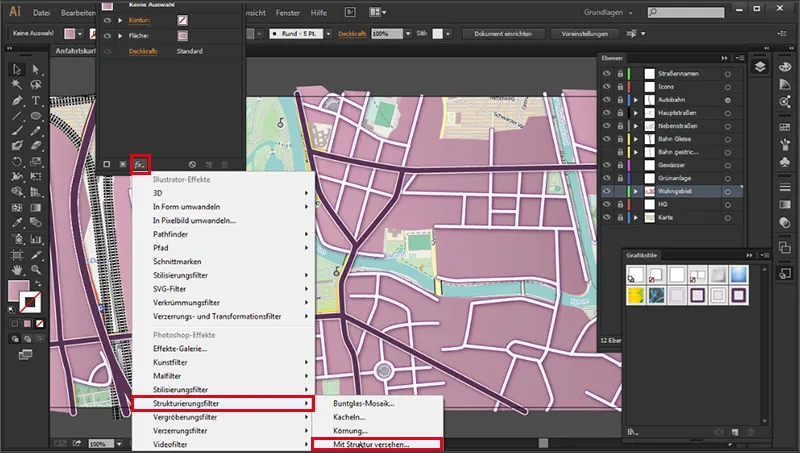Image resolution: width=800 pixels, height=453 pixels.
Task: Expand Kontur attribute disclosure triangle
Action: point(120,20)
